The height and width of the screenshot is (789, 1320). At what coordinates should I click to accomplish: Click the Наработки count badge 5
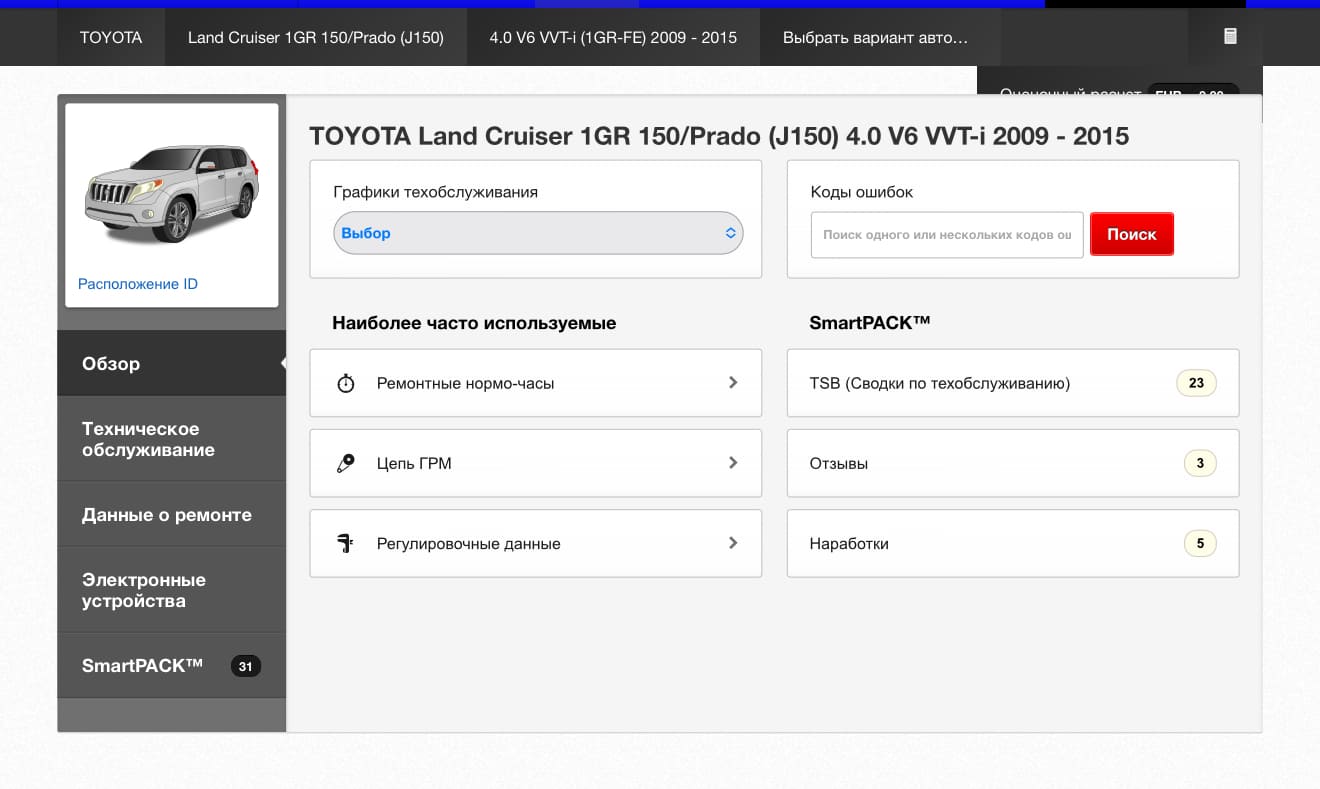coord(1200,543)
